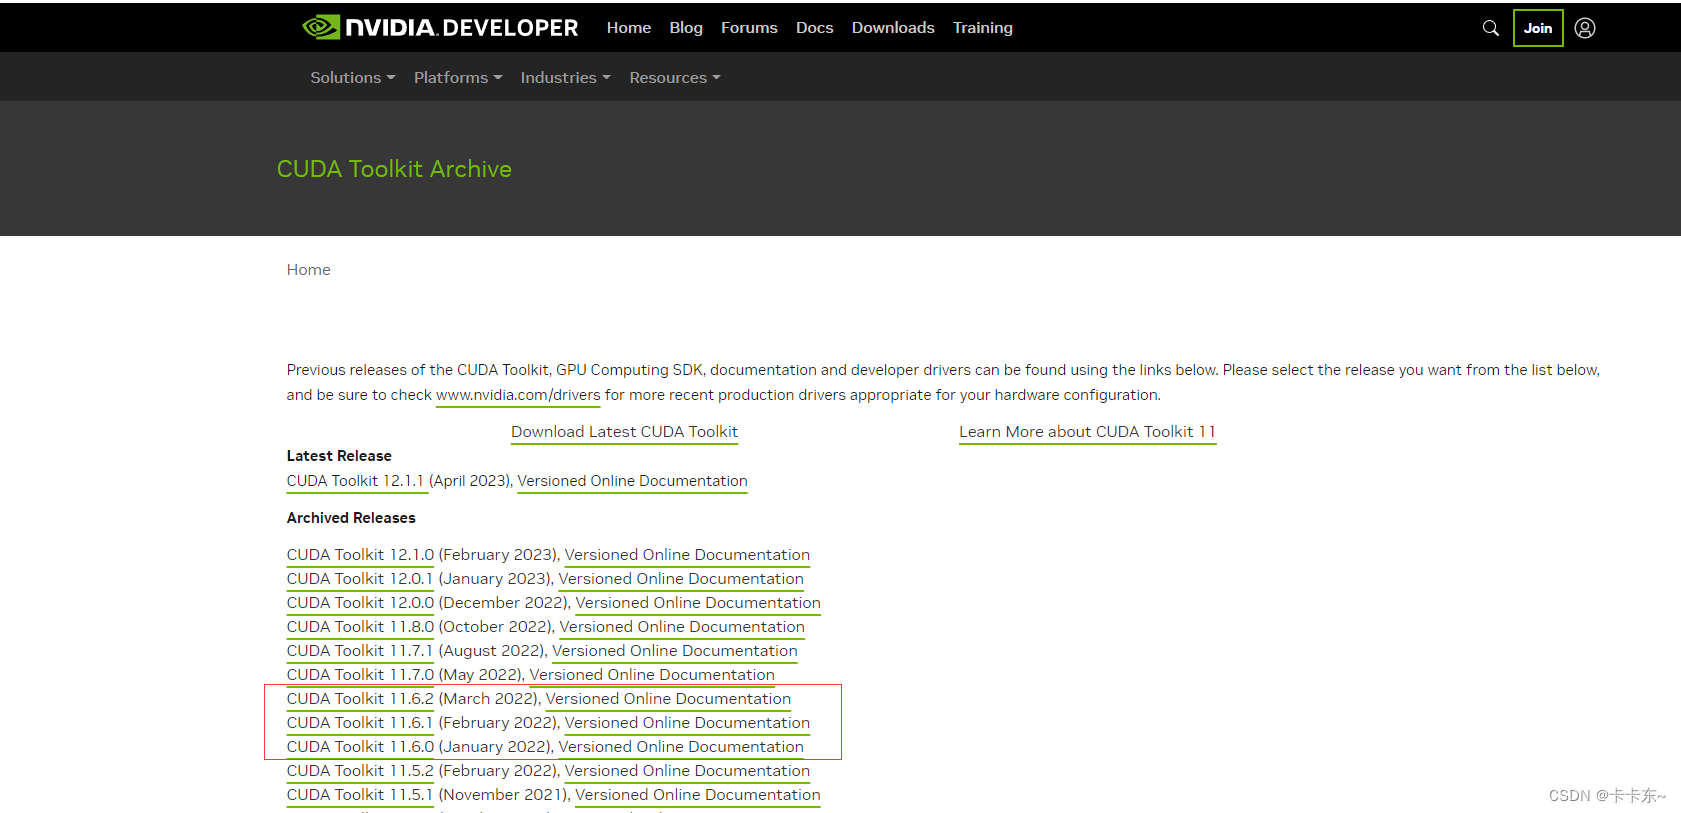Go to Home in top navigation
The width and height of the screenshot is (1681, 813).
tap(629, 28)
